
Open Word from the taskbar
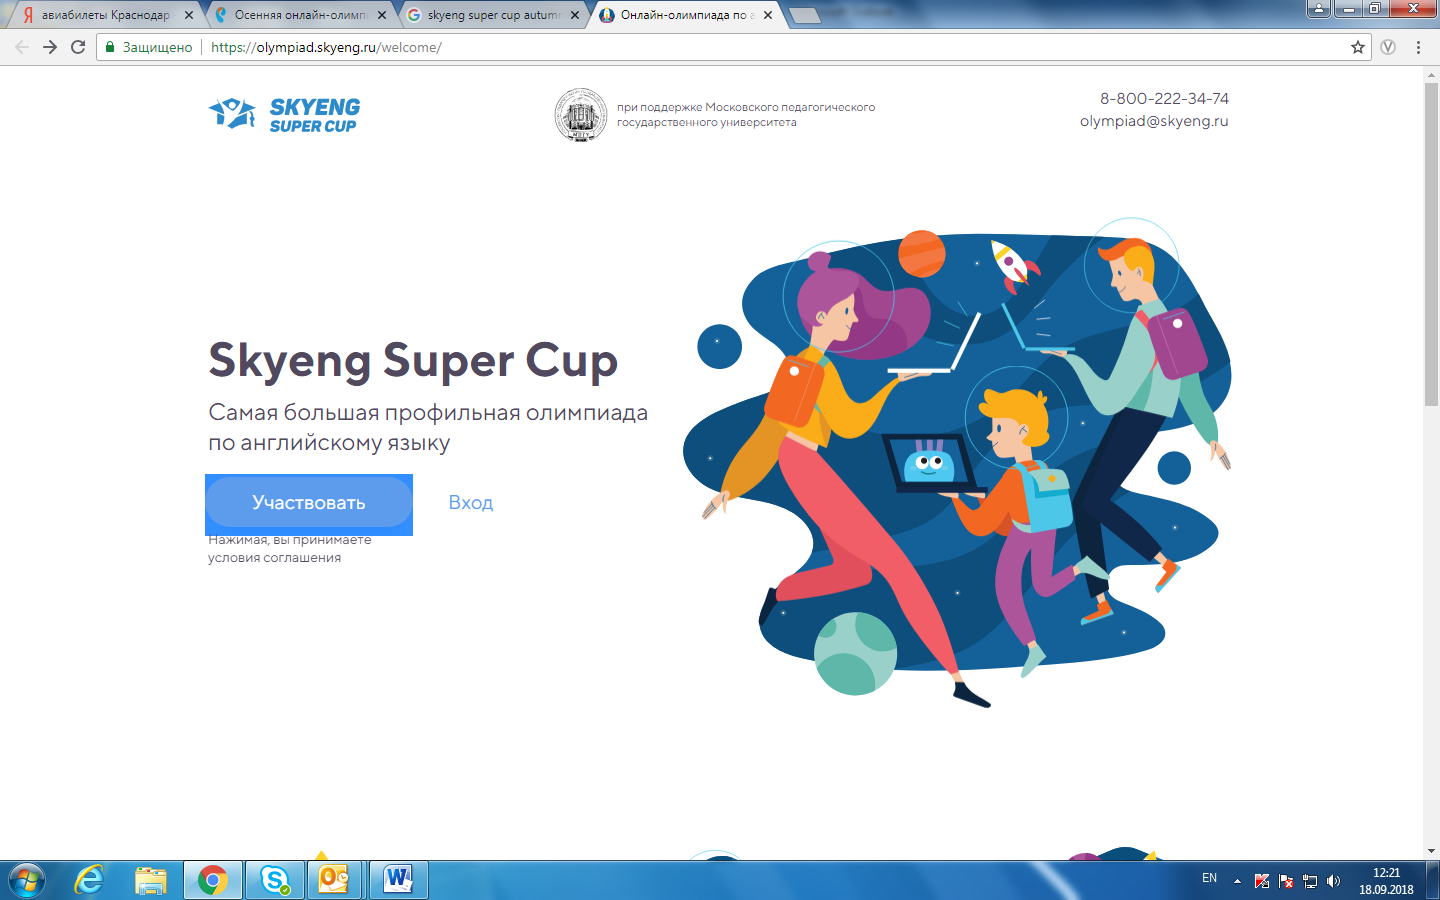(398, 880)
